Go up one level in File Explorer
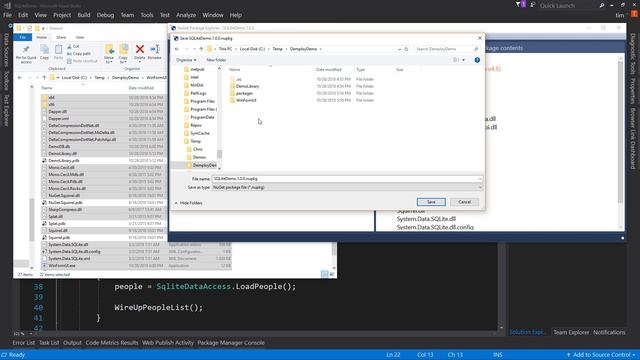640x360 pixels. 44,78
